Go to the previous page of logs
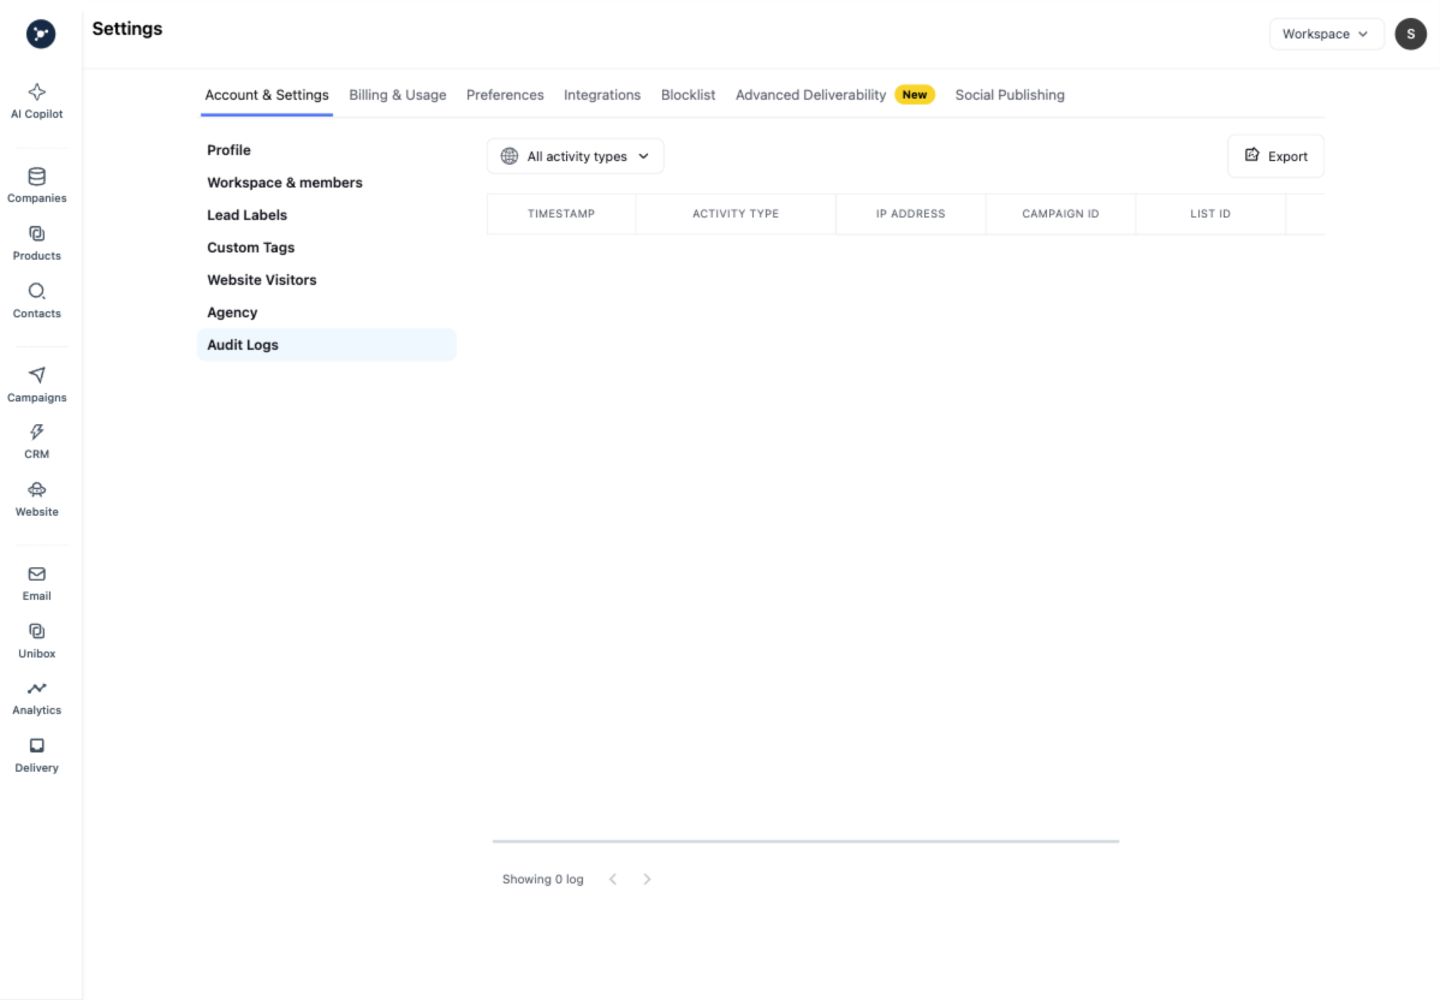The width and height of the screenshot is (1440, 1000). pos(613,879)
